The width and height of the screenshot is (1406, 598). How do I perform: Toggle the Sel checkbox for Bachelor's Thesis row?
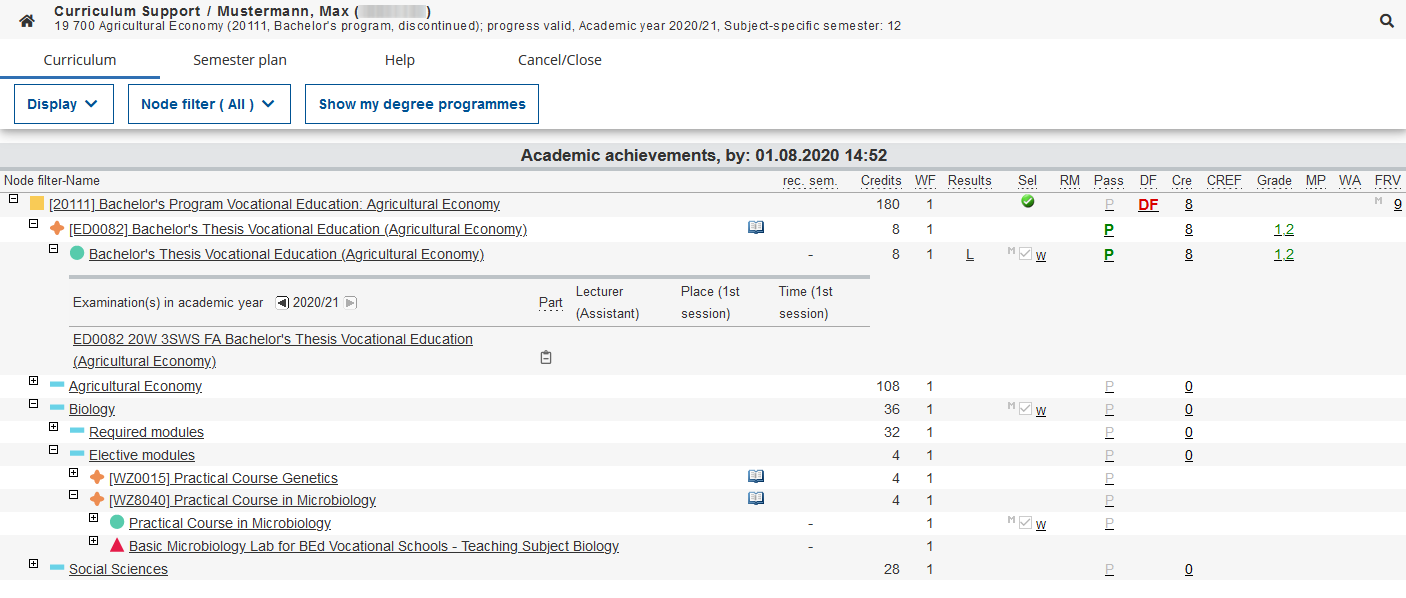[x=1025, y=254]
